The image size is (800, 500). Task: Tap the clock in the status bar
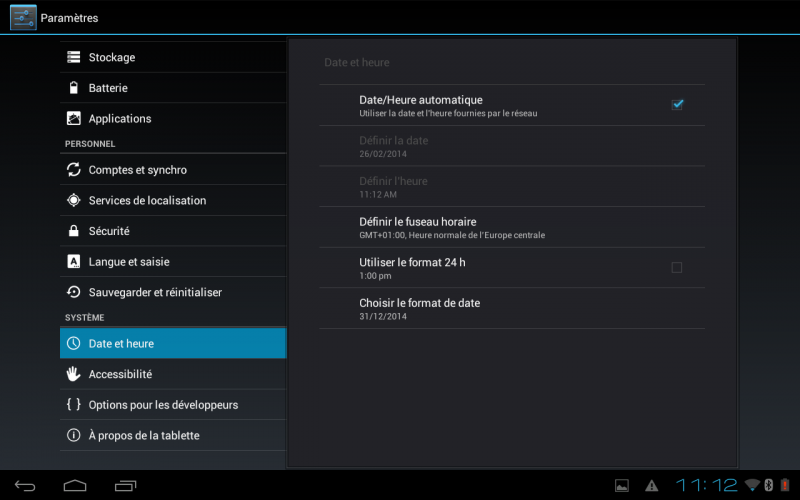click(706, 485)
